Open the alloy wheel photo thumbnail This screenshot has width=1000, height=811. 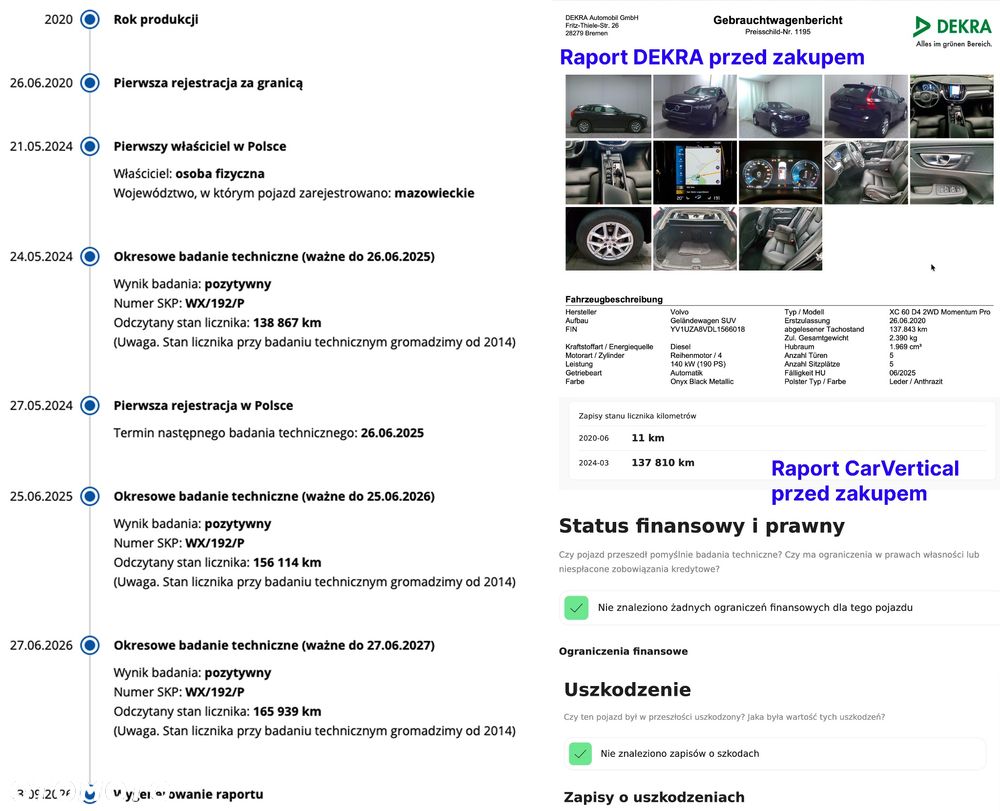(608, 238)
